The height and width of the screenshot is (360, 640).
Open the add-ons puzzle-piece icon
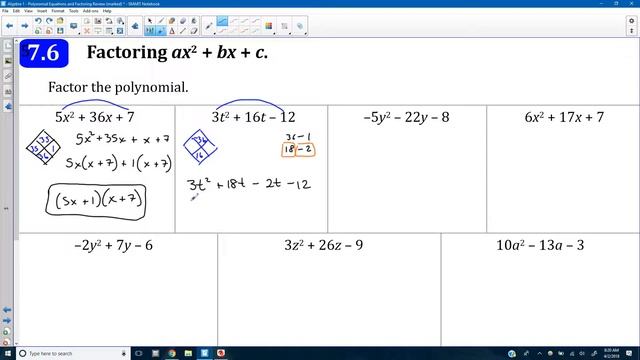coord(135,26)
